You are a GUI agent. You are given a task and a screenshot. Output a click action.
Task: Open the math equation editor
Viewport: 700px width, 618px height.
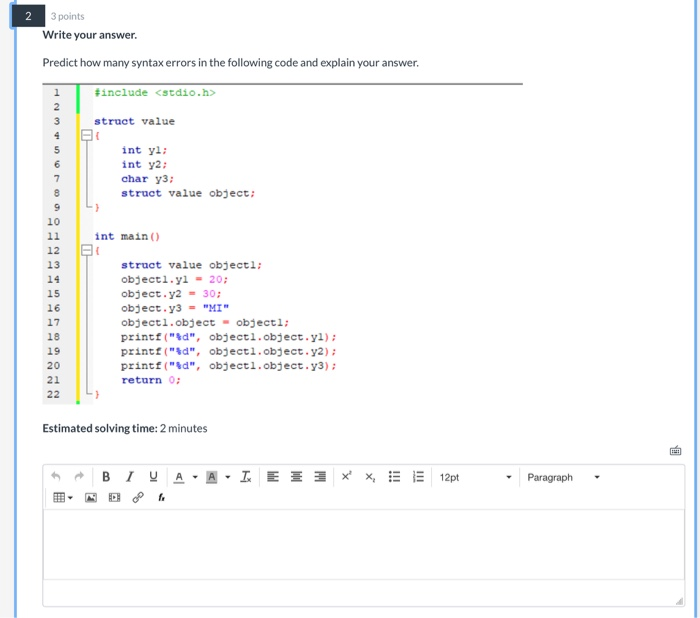point(162,497)
